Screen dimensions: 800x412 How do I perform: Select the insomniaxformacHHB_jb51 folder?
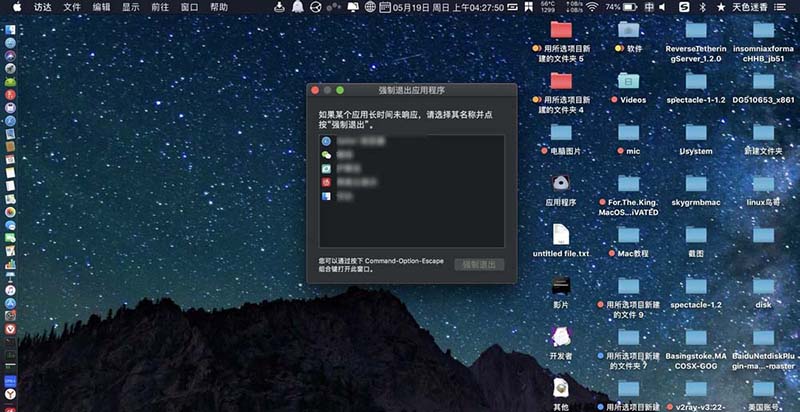763,30
